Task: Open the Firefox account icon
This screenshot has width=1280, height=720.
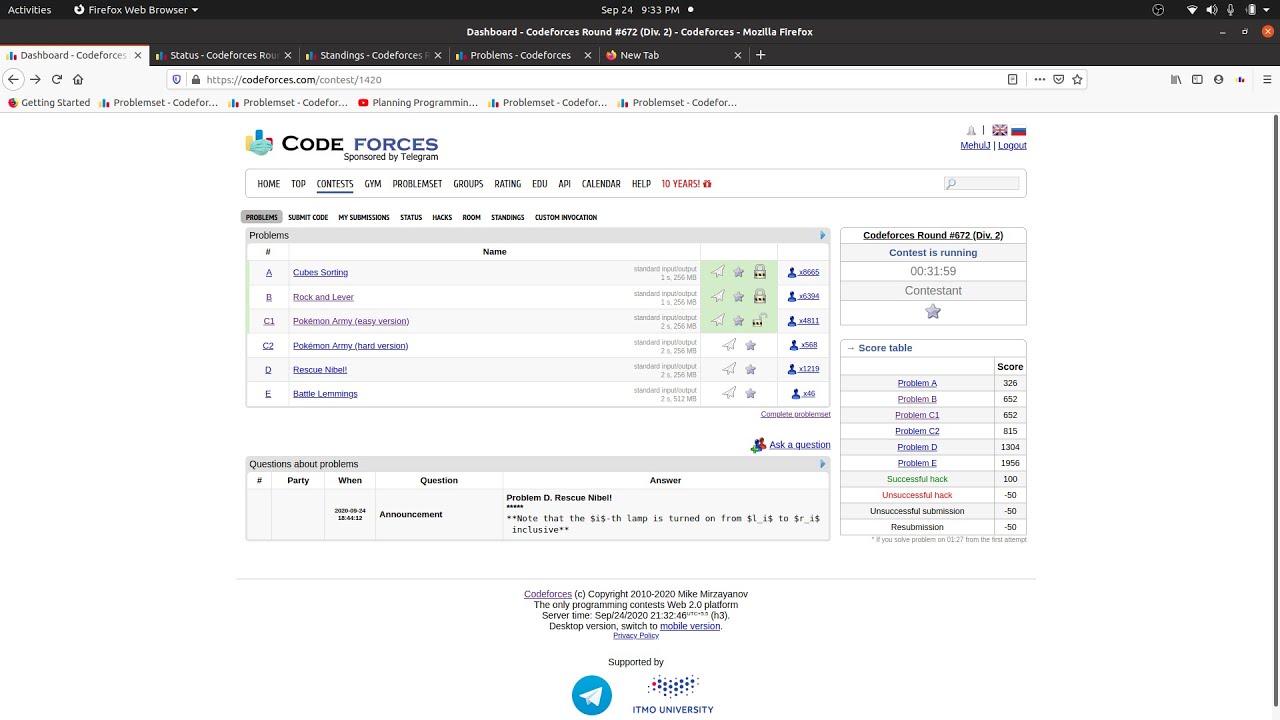Action: click(x=1218, y=79)
